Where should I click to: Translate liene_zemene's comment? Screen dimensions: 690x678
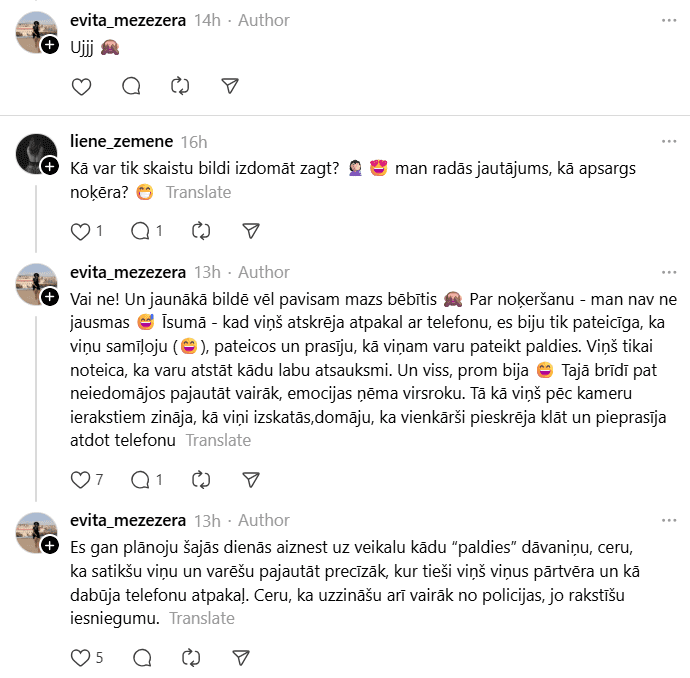(198, 192)
